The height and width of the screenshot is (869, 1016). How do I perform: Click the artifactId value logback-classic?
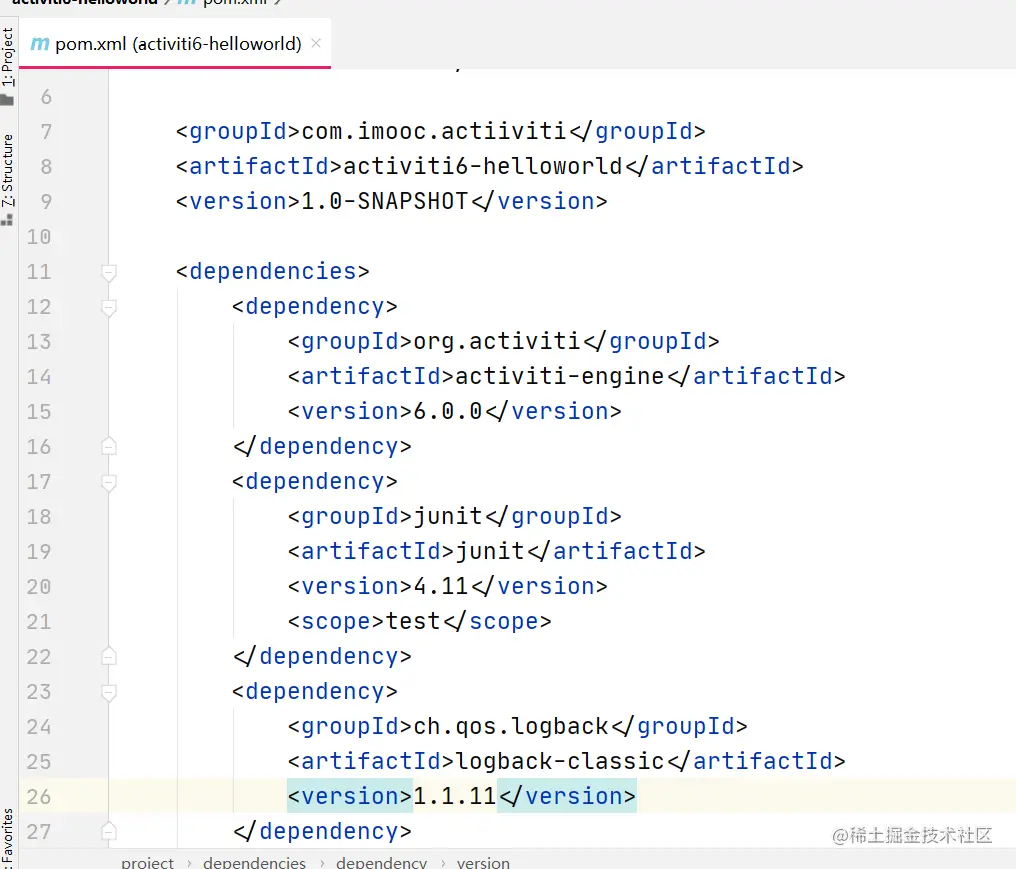coord(560,761)
